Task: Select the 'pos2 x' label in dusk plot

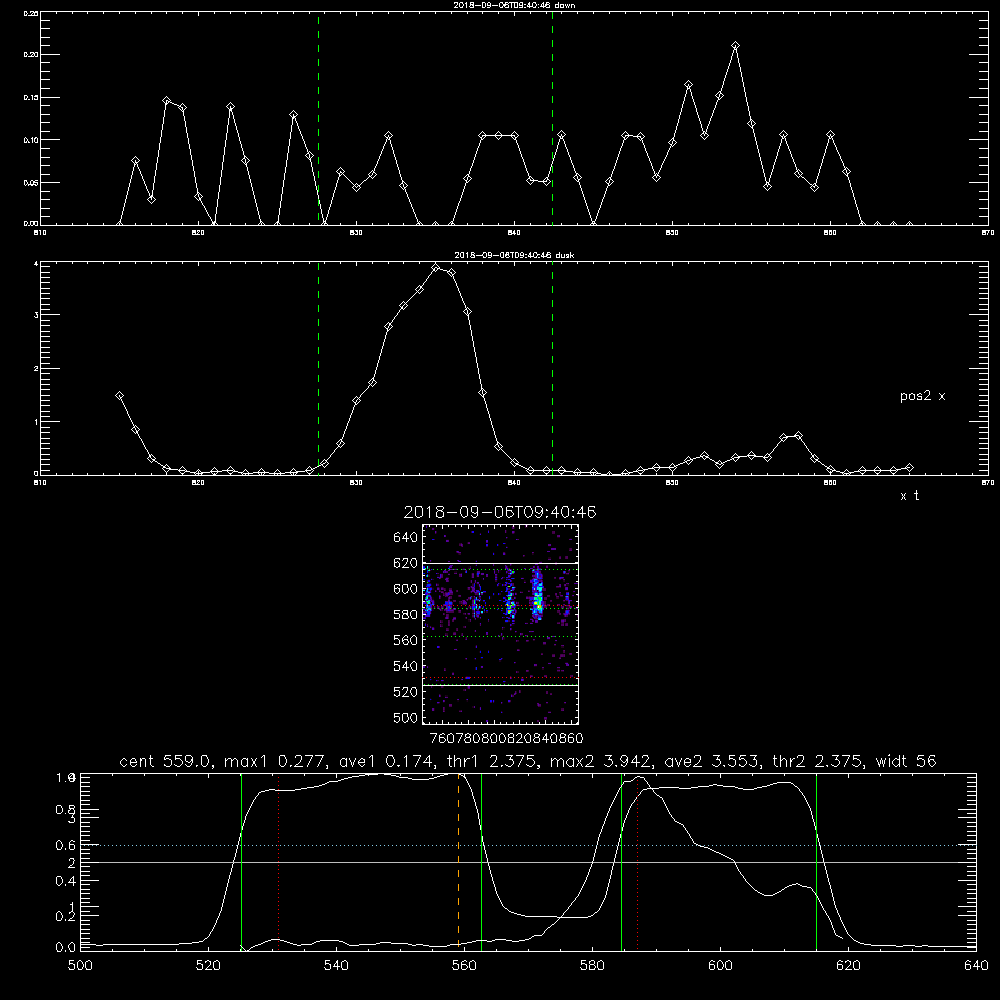Action: pyautogui.click(x=922, y=396)
